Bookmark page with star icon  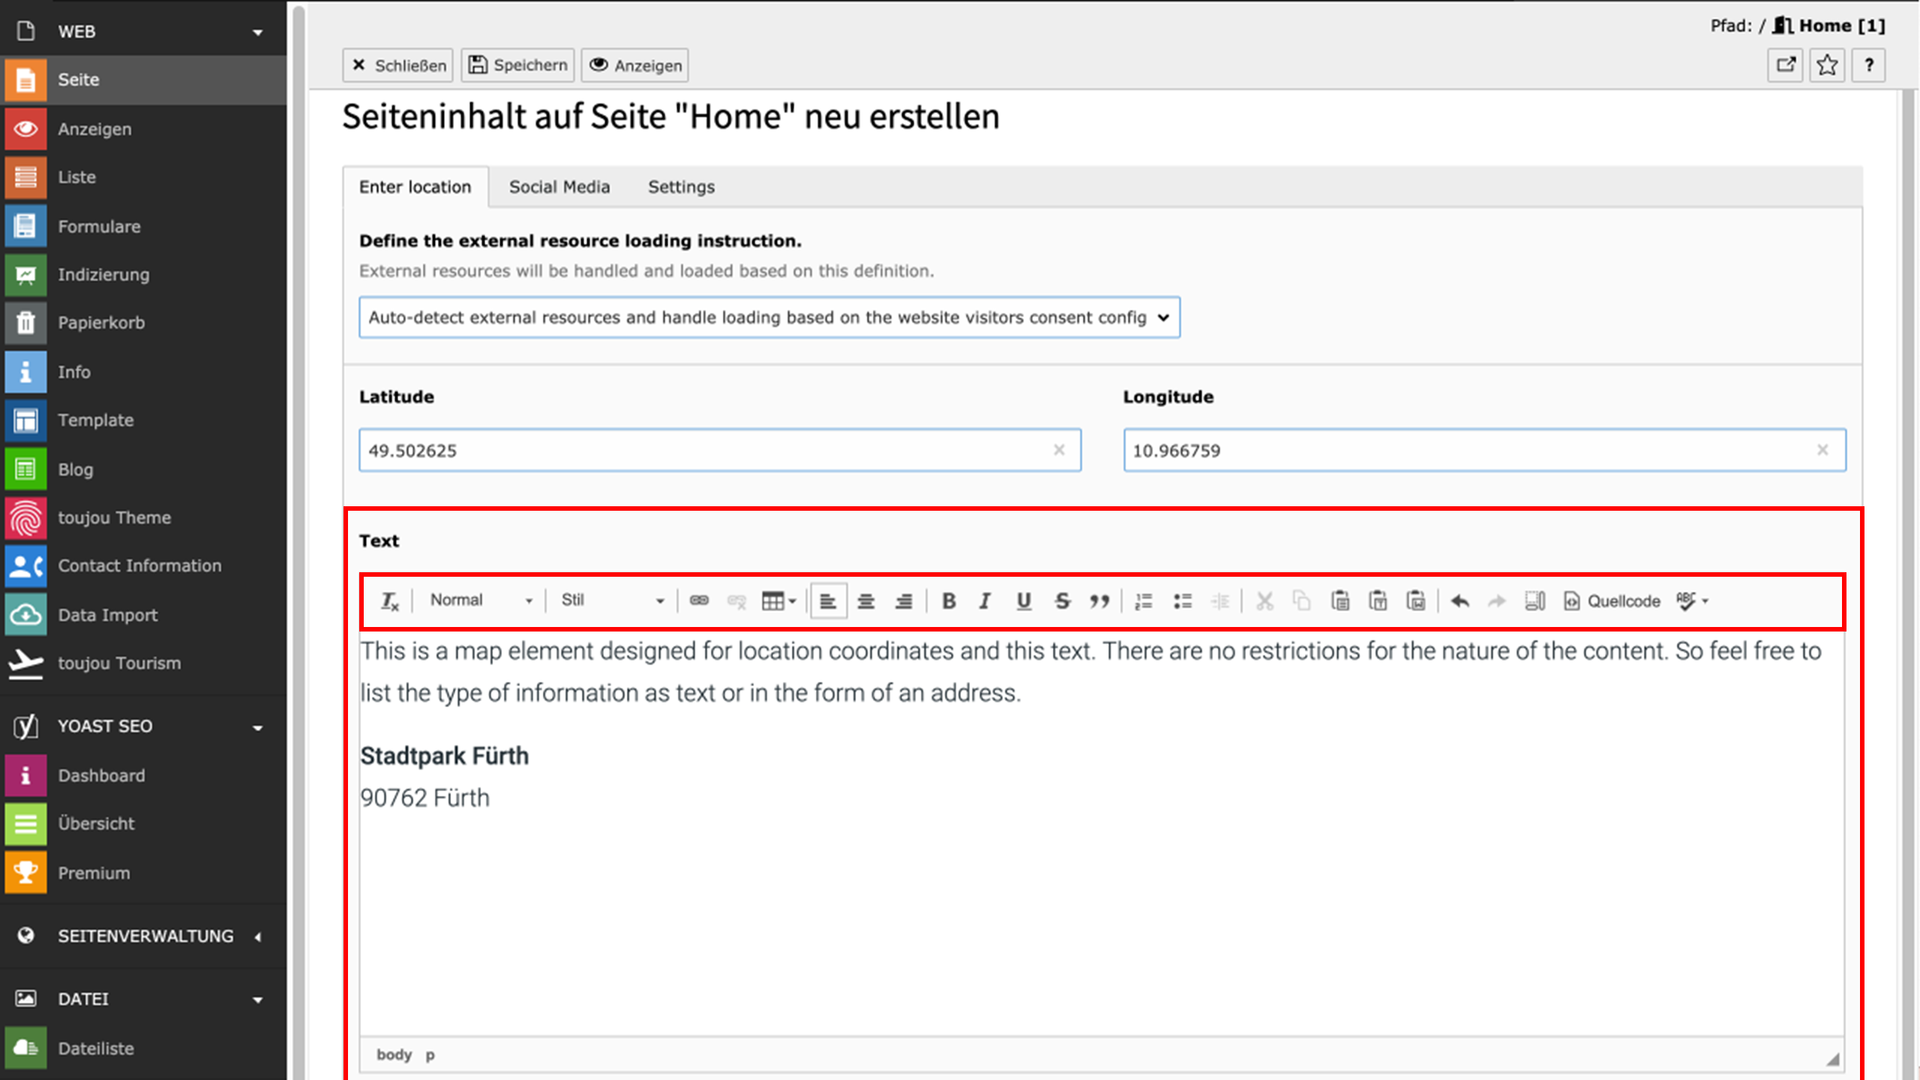[x=1827, y=65]
